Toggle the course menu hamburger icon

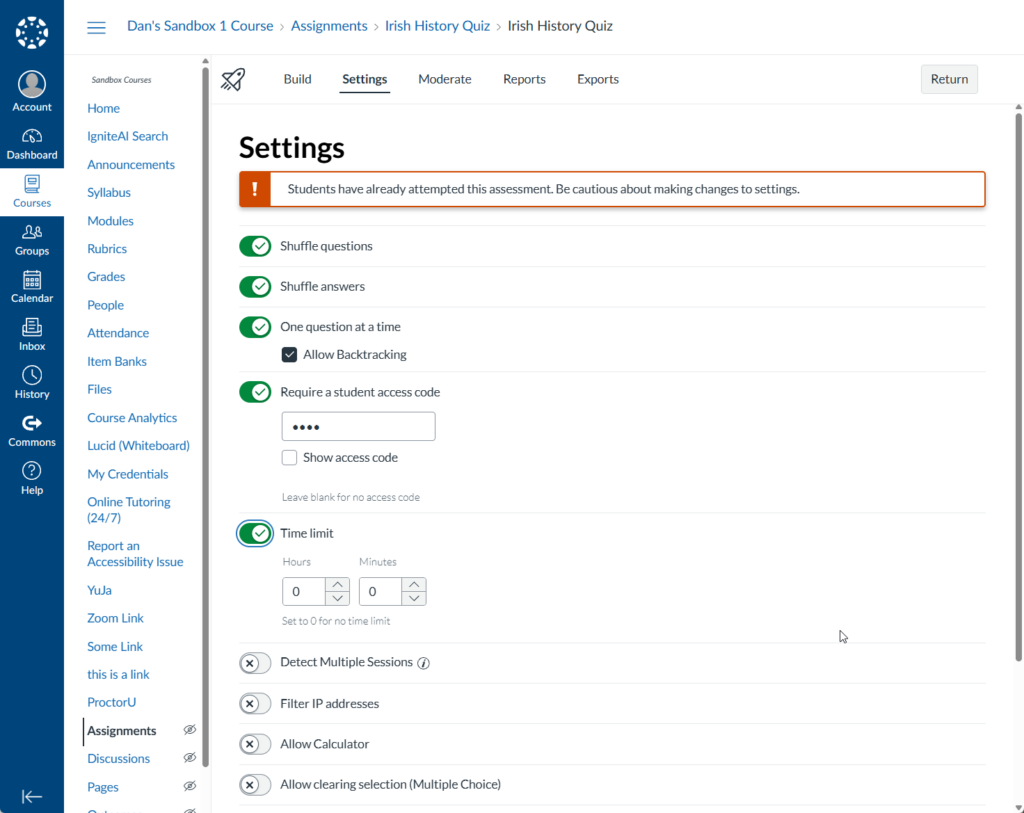(96, 27)
